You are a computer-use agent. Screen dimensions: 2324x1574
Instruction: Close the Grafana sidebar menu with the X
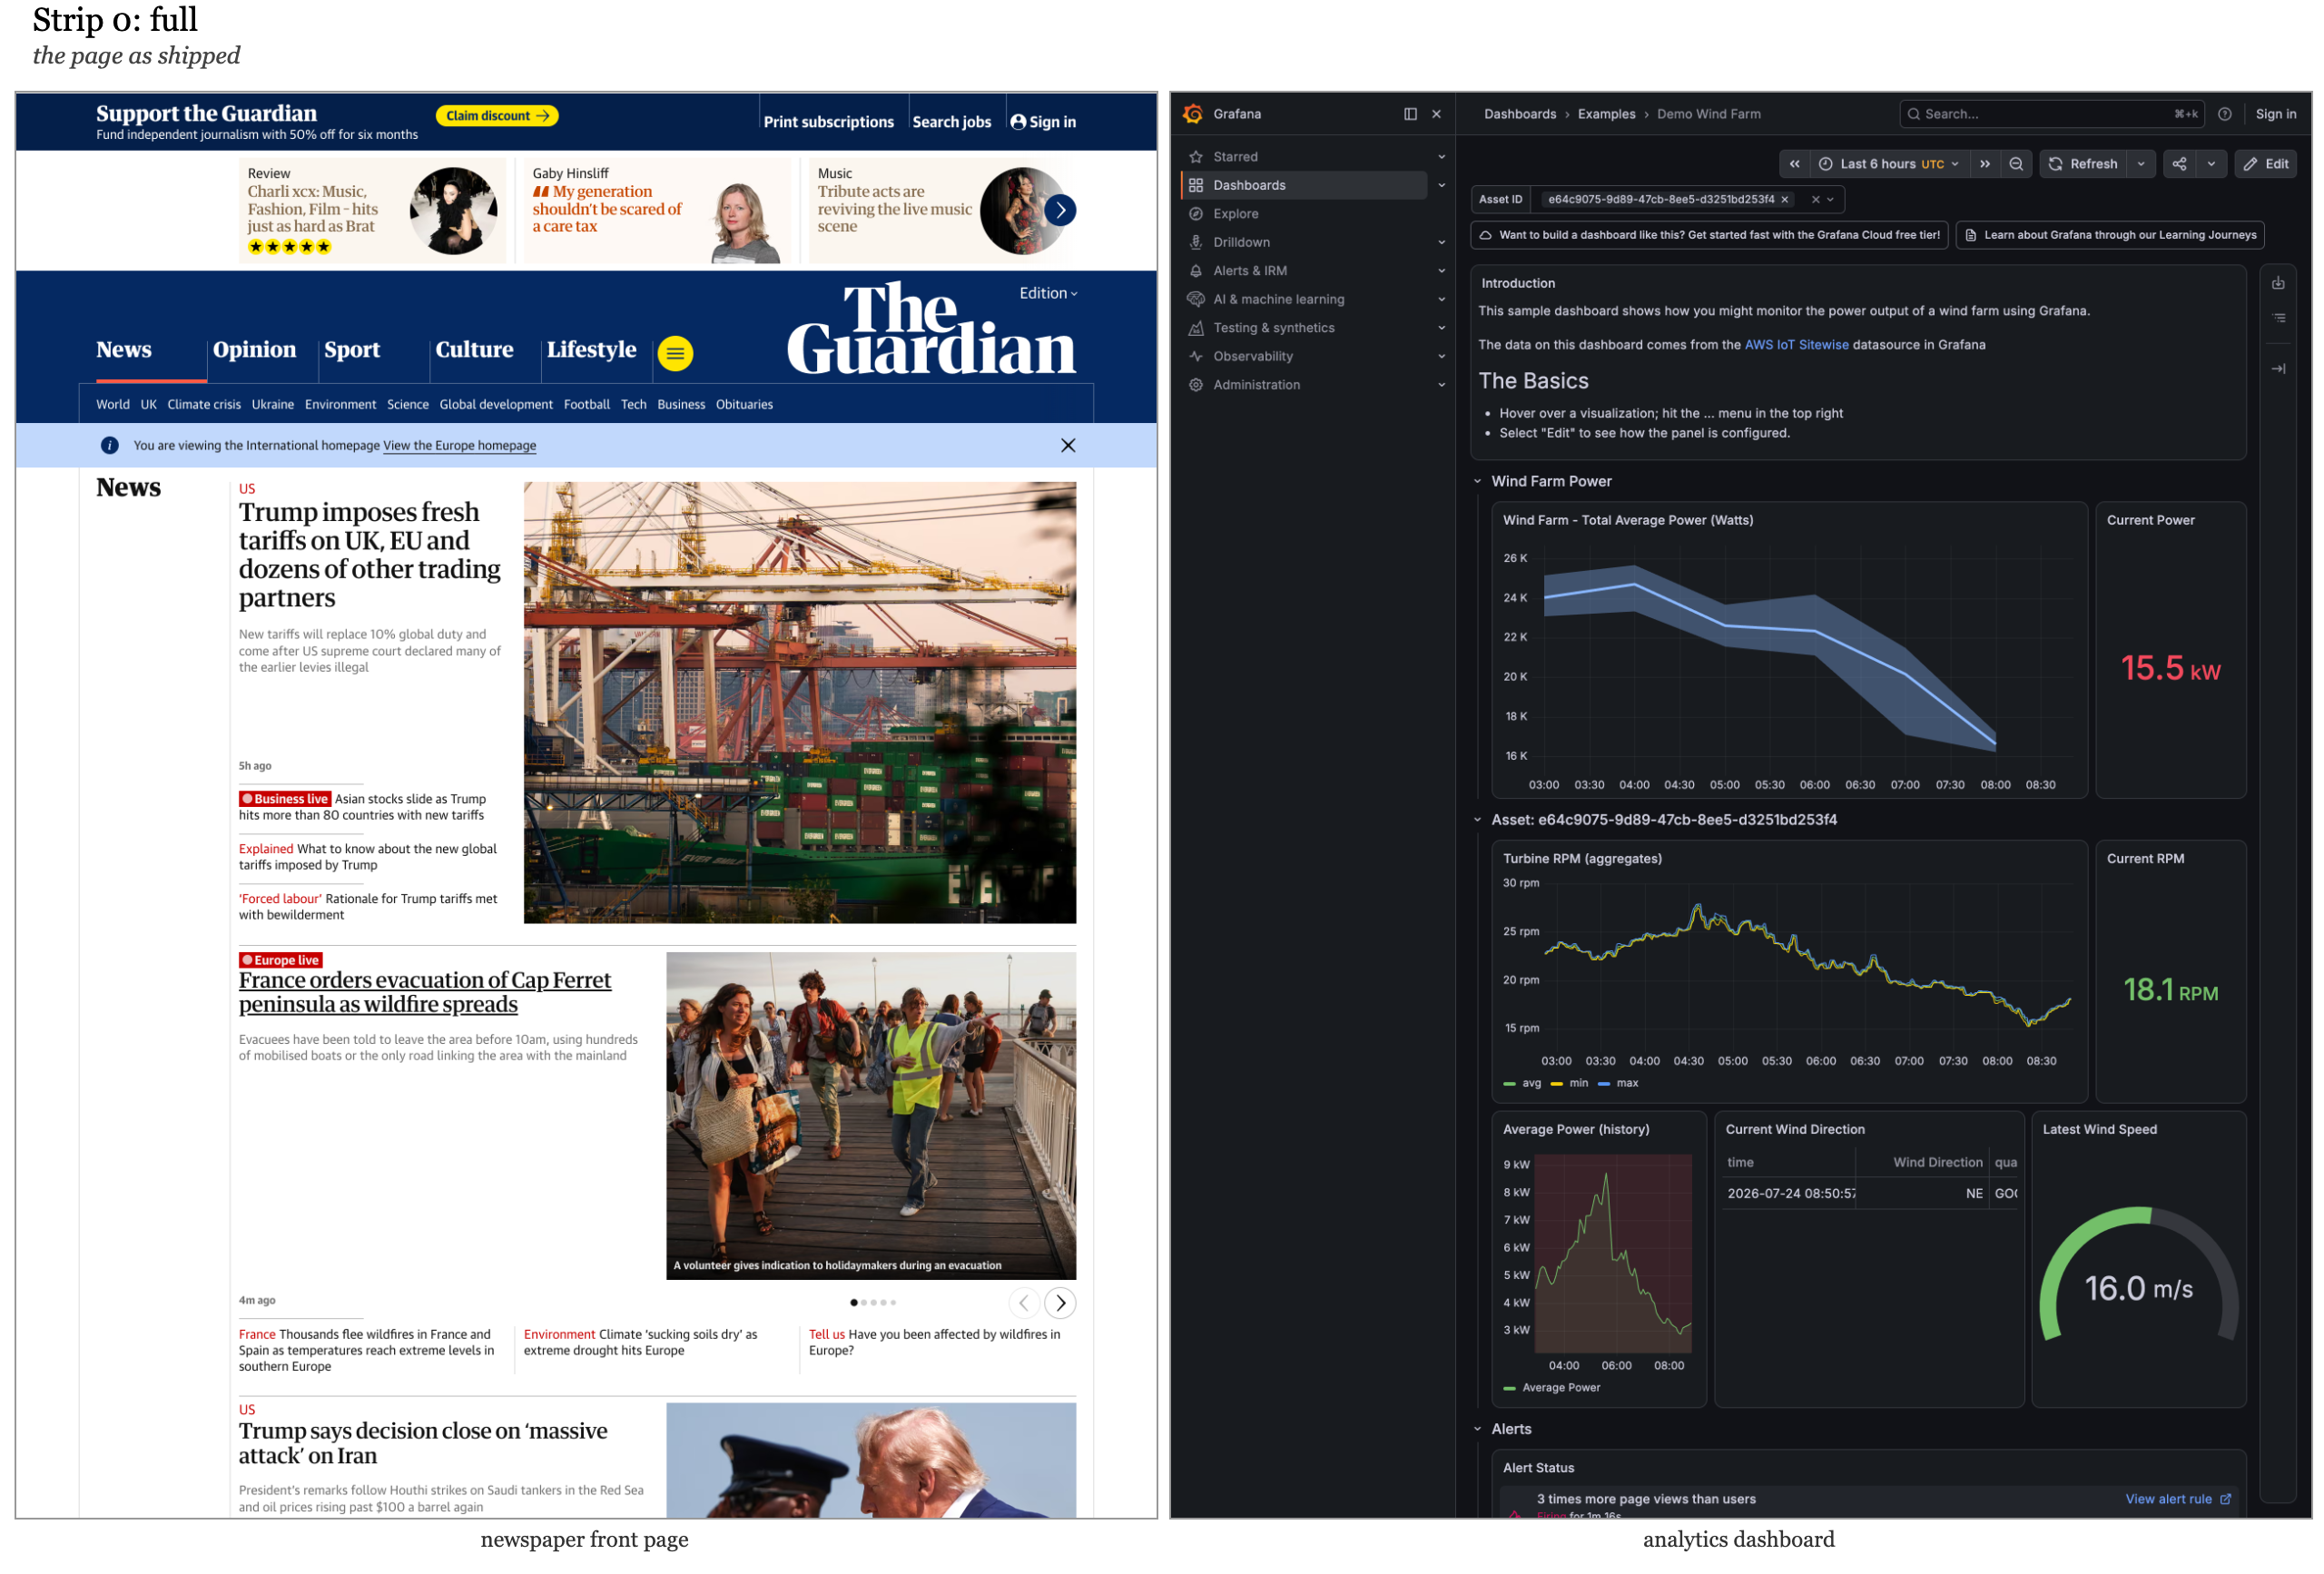pos(1436,114)
